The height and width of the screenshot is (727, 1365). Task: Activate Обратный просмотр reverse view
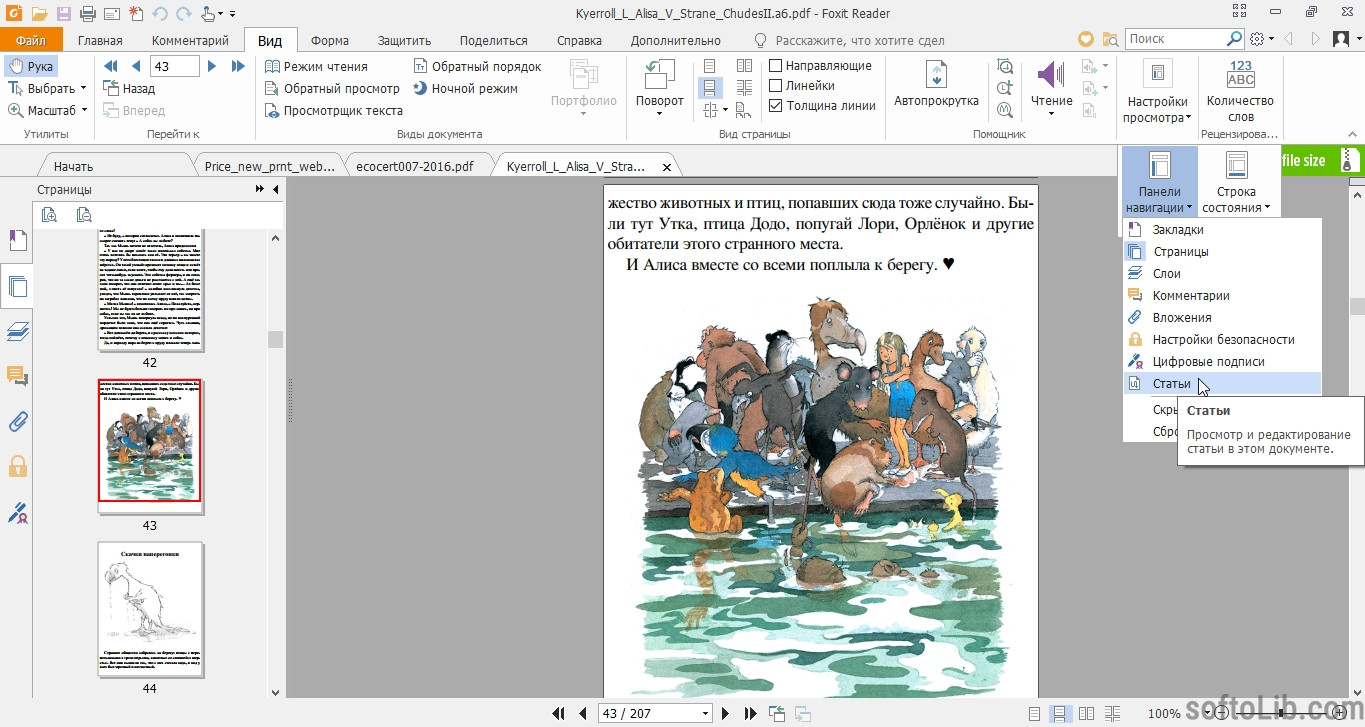[x=332, y=88]
